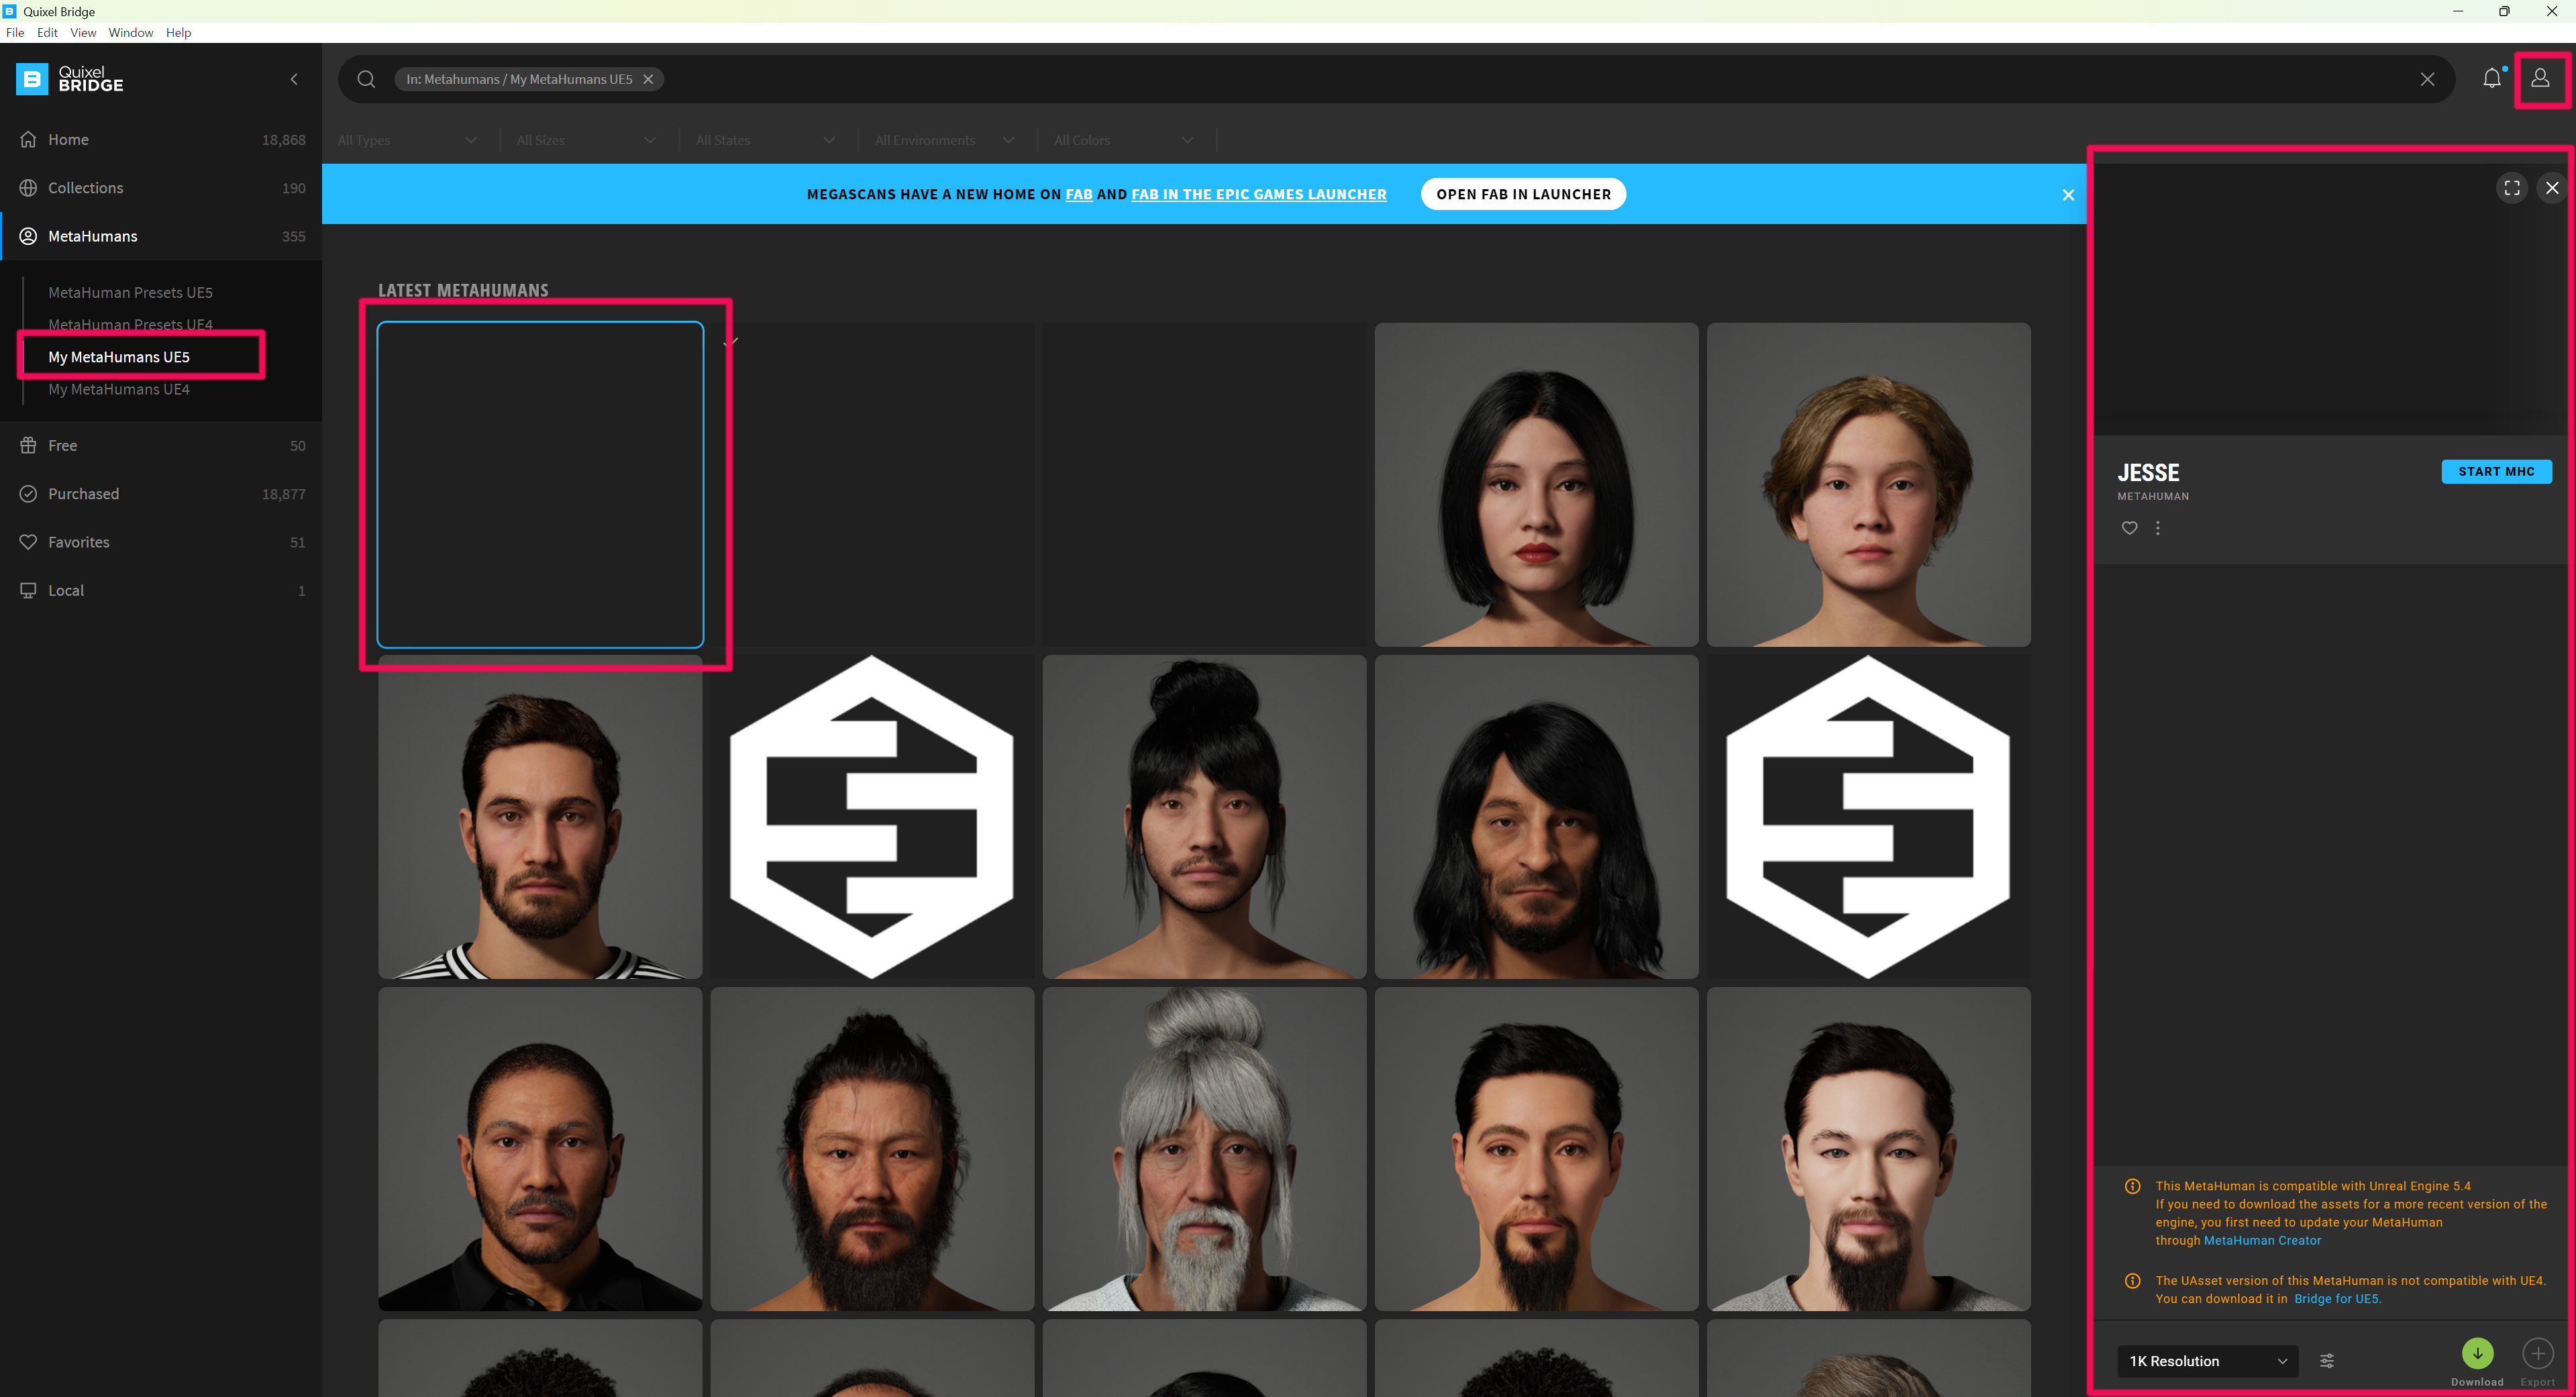This screenshot has width=2576, height=1397.
Task: Open the user account profile icon
Action: click(2540, 79)
